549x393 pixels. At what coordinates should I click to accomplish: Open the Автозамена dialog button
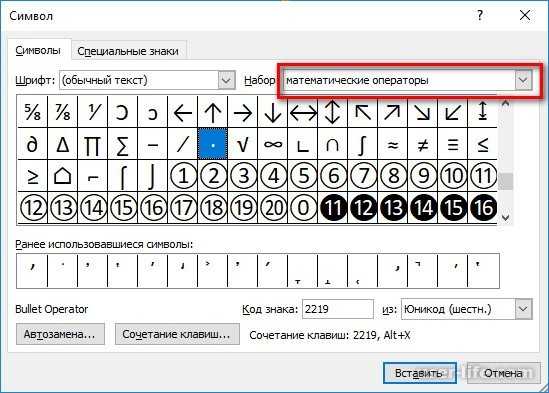(x=60, y=334)
